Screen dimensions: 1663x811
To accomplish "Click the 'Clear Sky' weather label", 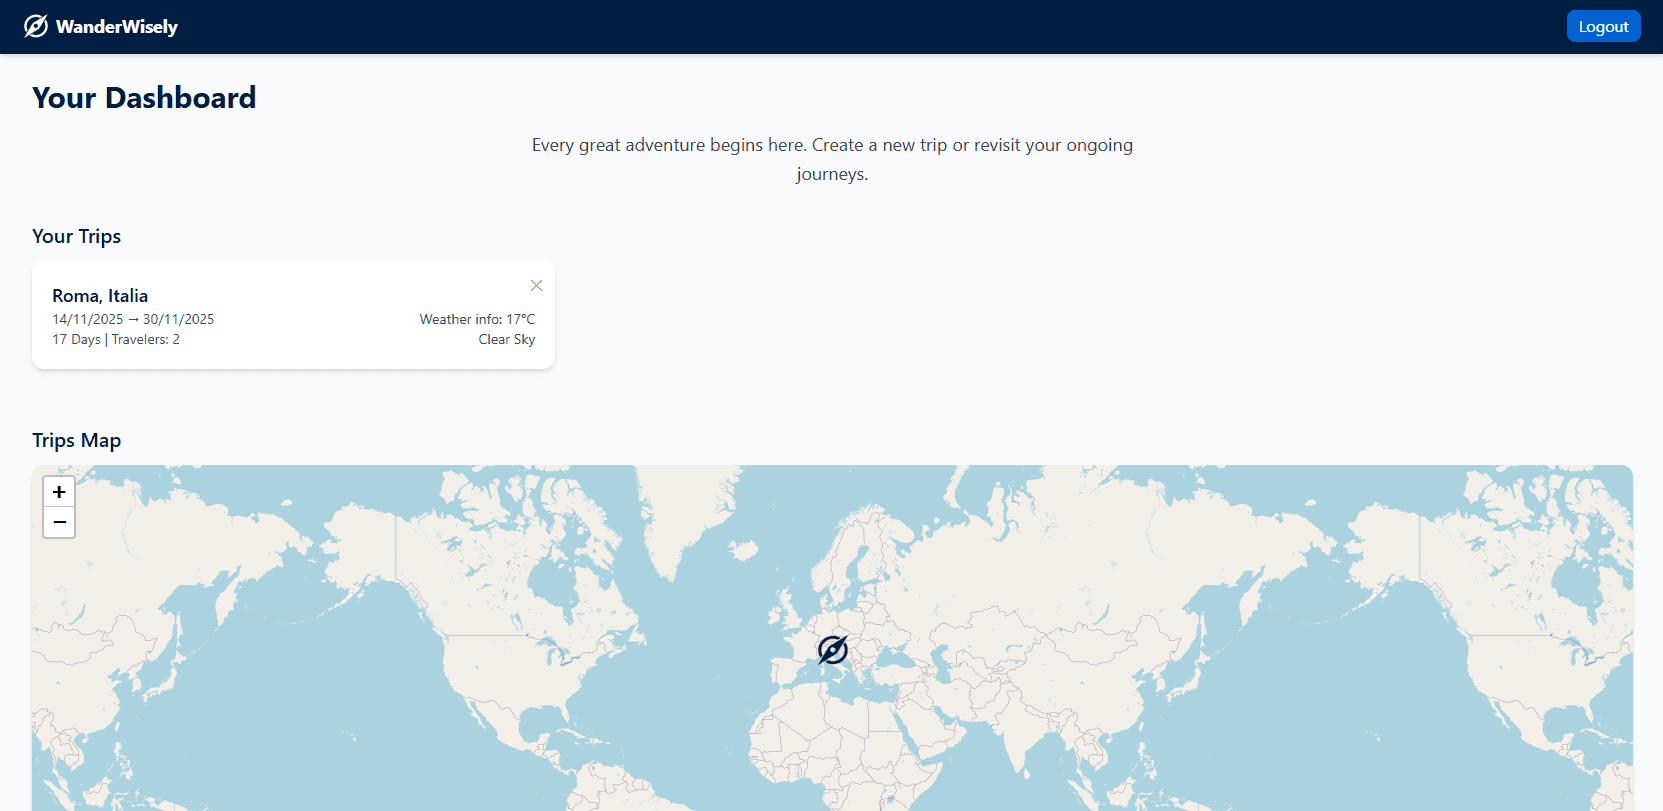I will click(x=507, y=339).
